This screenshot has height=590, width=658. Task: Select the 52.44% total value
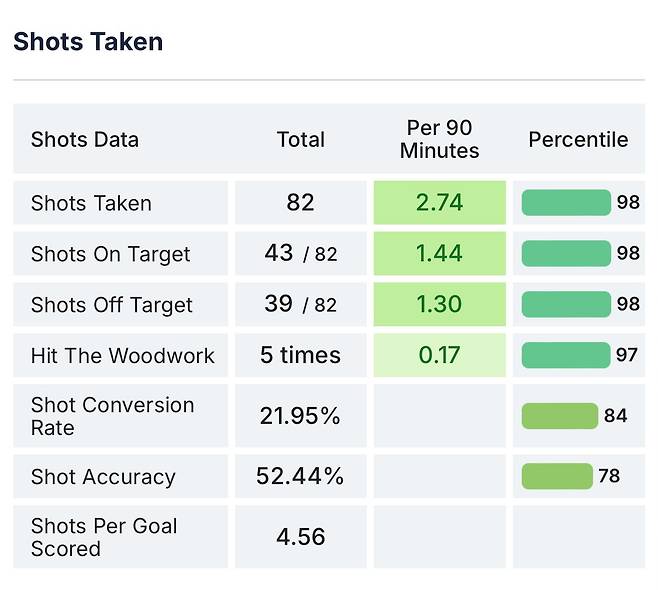coord(300,477)
